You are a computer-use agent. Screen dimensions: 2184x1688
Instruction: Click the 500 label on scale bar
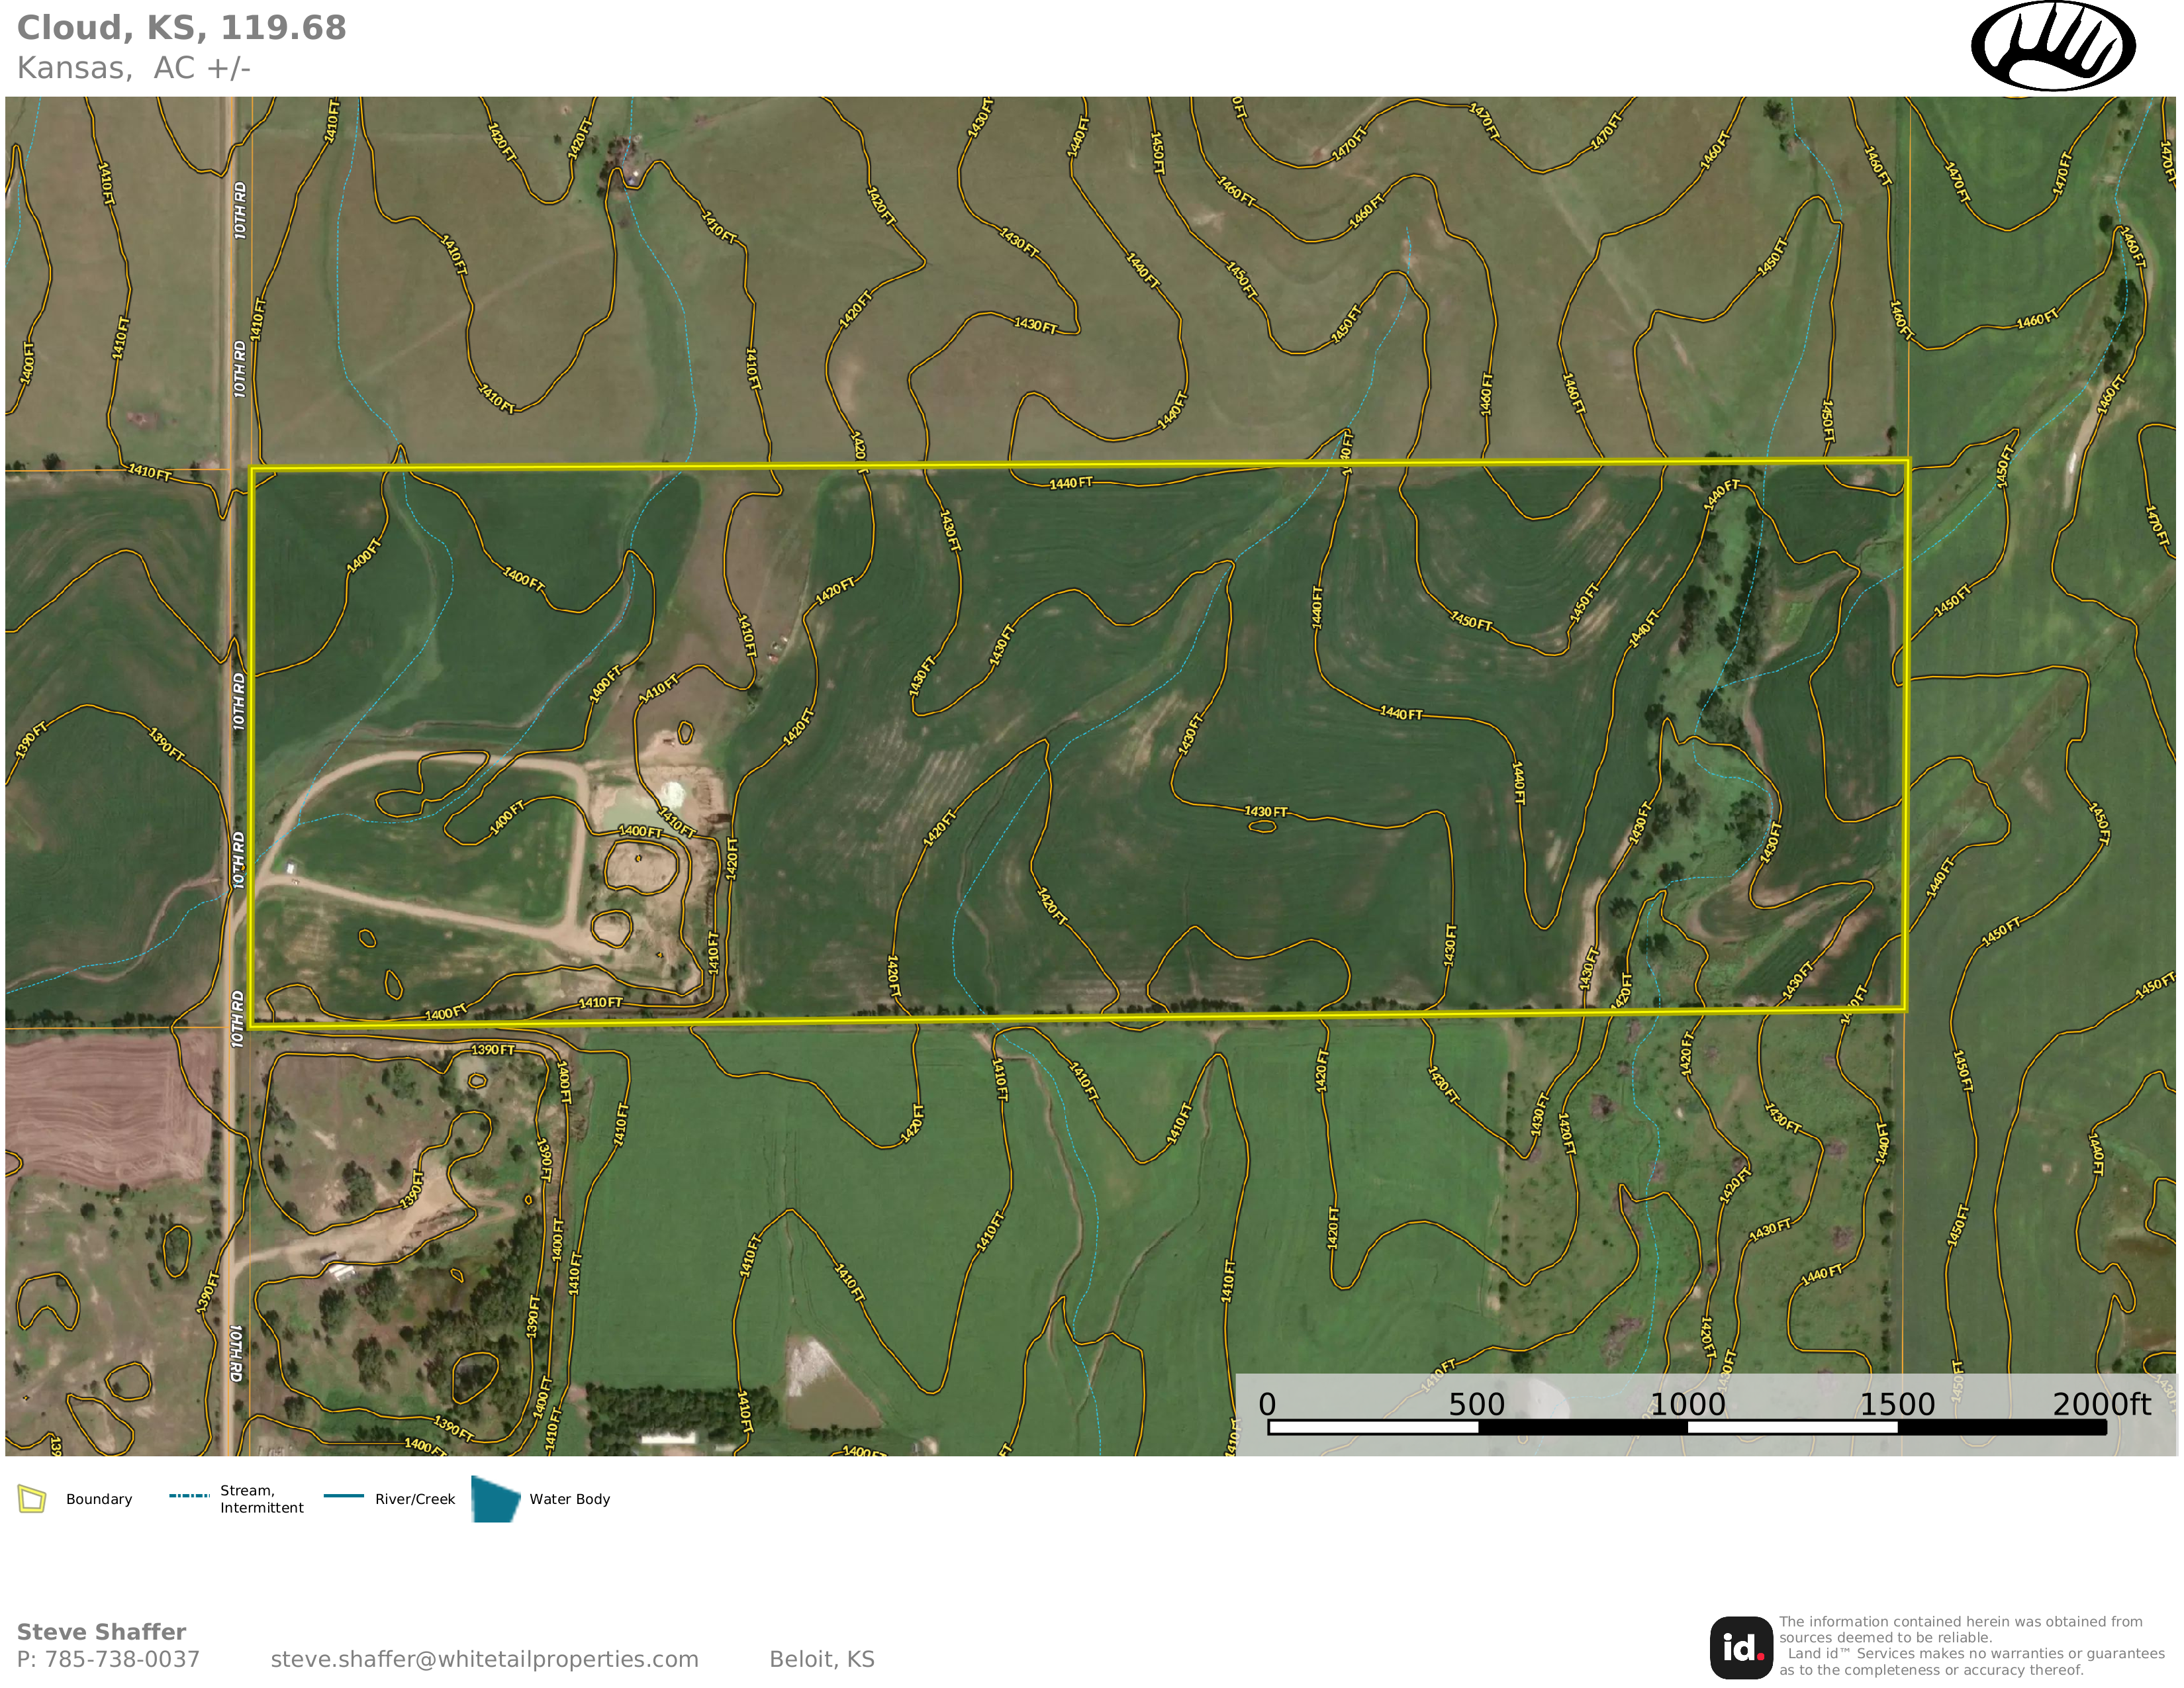click(x=1476, y=1404)
